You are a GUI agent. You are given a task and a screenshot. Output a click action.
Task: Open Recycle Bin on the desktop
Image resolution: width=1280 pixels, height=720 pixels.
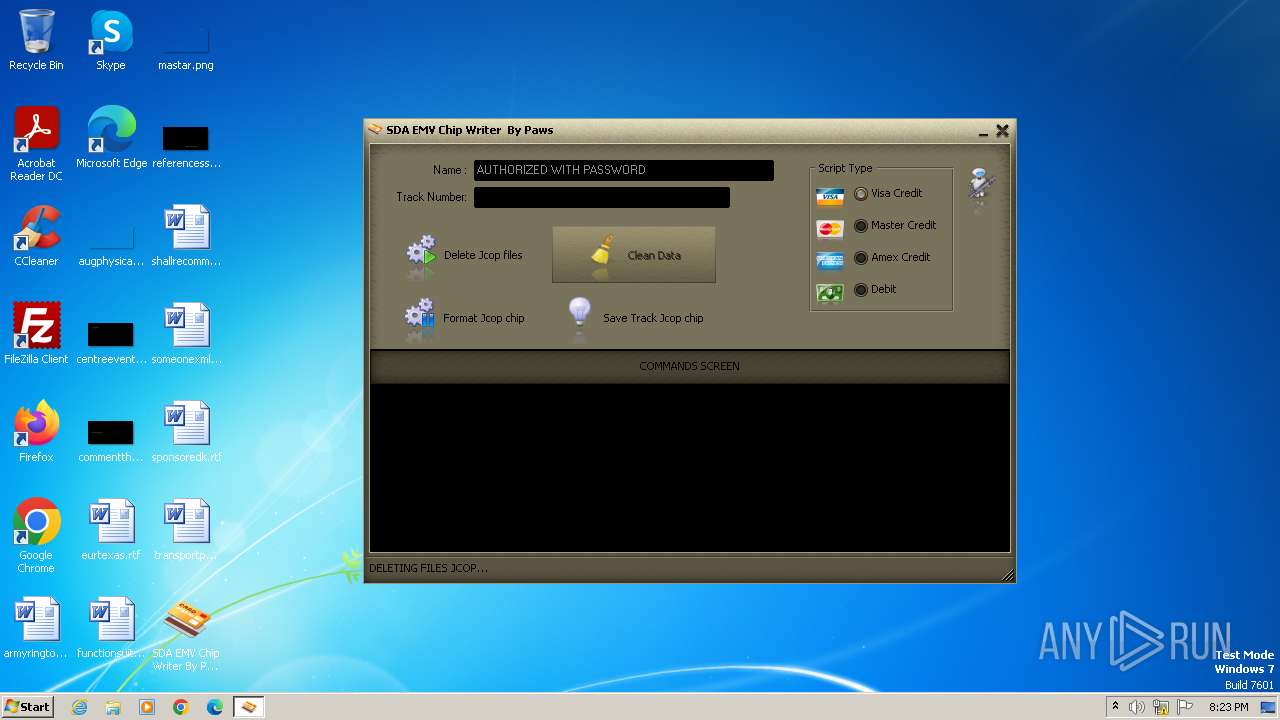coord(36,40)
